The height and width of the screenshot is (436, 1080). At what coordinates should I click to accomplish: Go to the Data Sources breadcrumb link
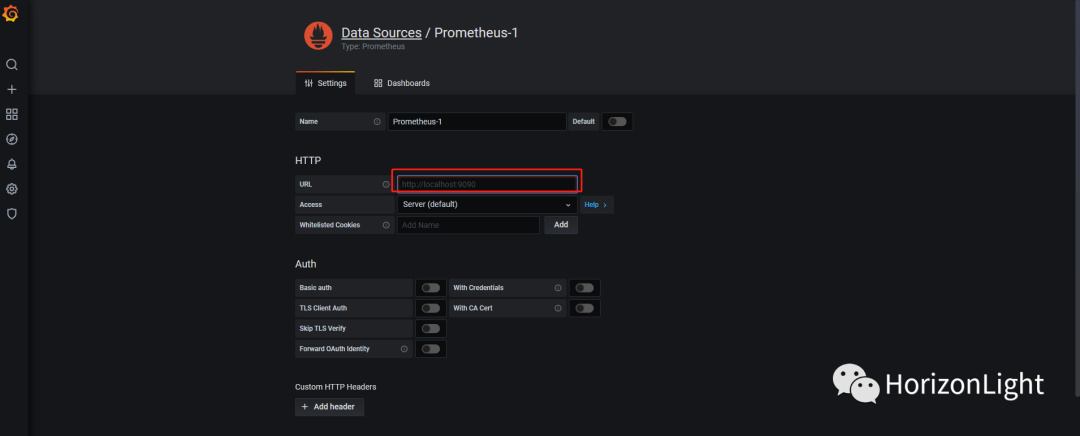(381, 33)
